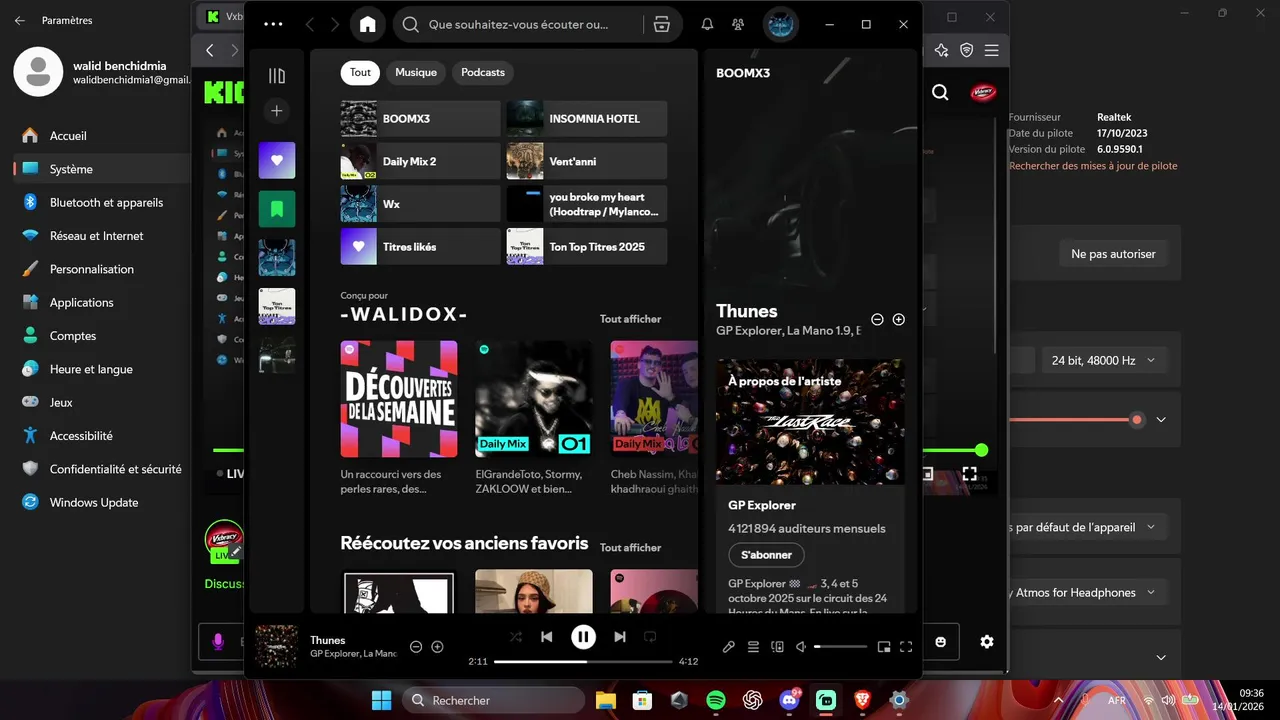The height and width of the screenshot is (720, 1280).
Task: Click the plus icon beside Thunes in right panel
Action: pyautogui.click(x=898, y=319)
